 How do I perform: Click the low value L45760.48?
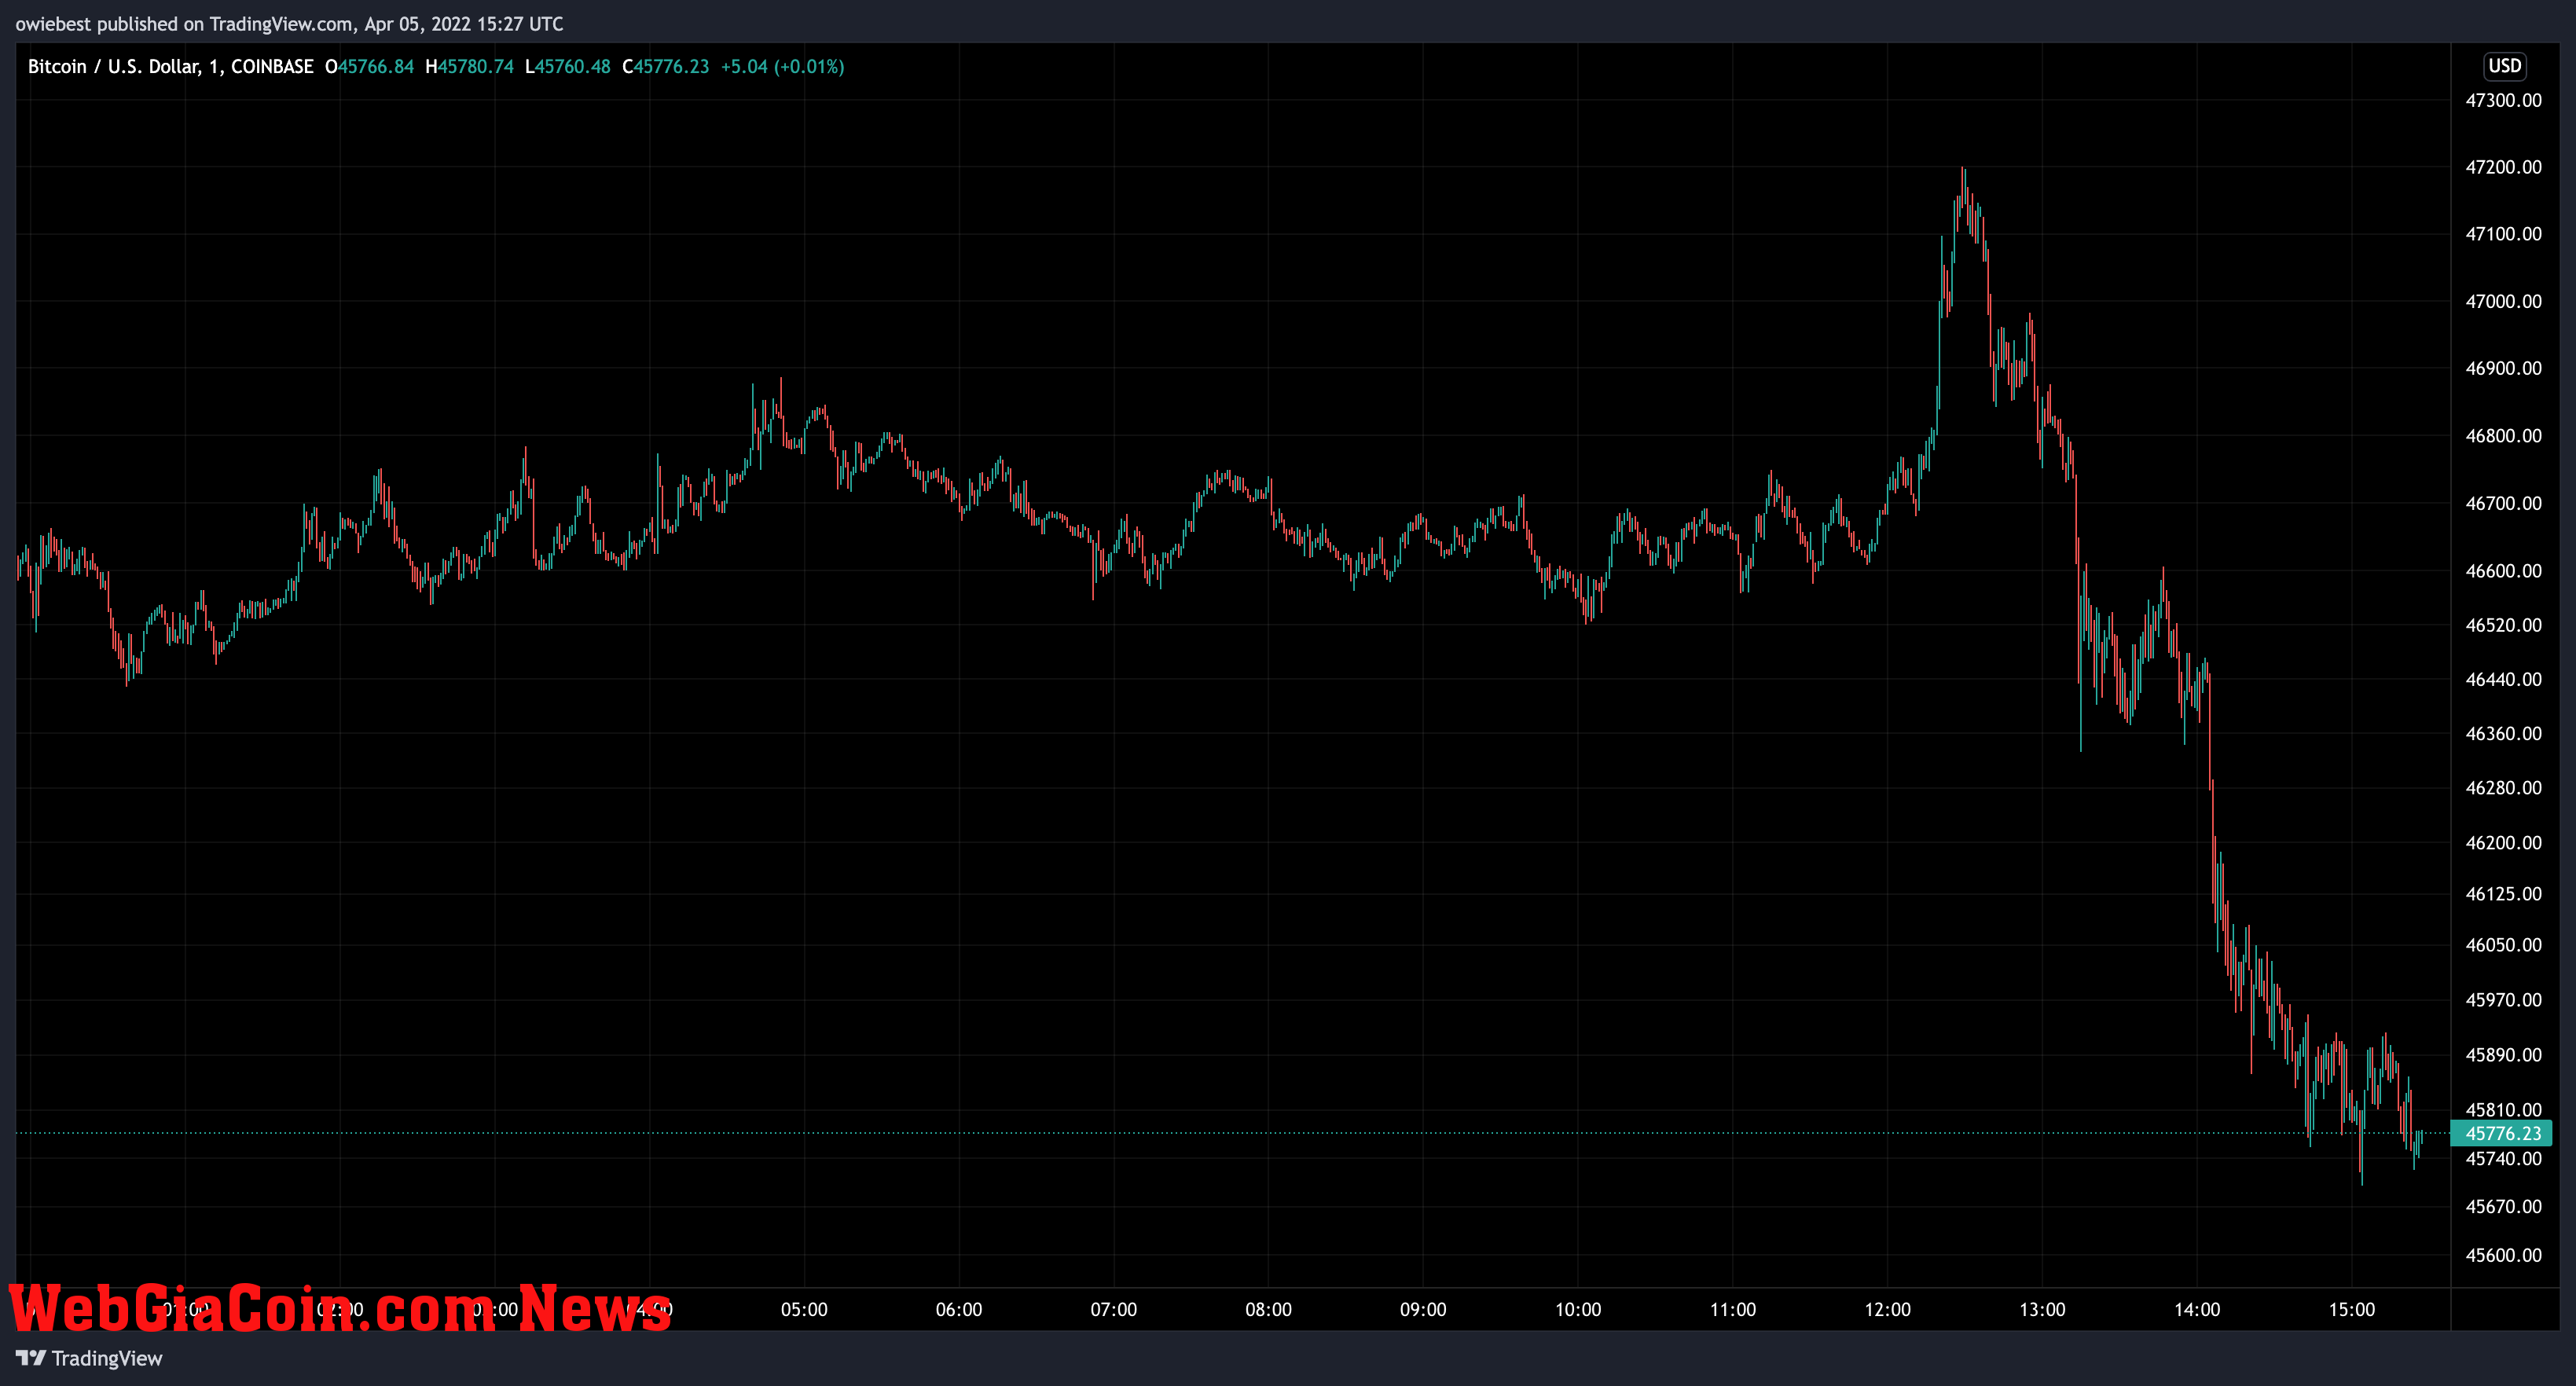tap(567, 66)
